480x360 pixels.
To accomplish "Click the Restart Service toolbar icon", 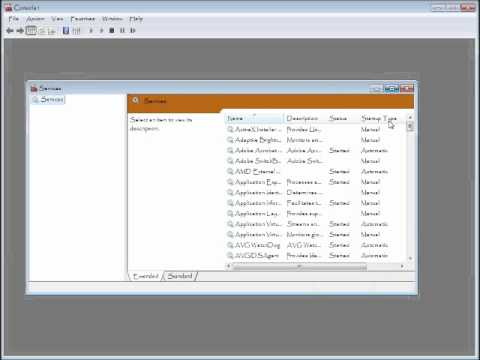I will (132, 31).
